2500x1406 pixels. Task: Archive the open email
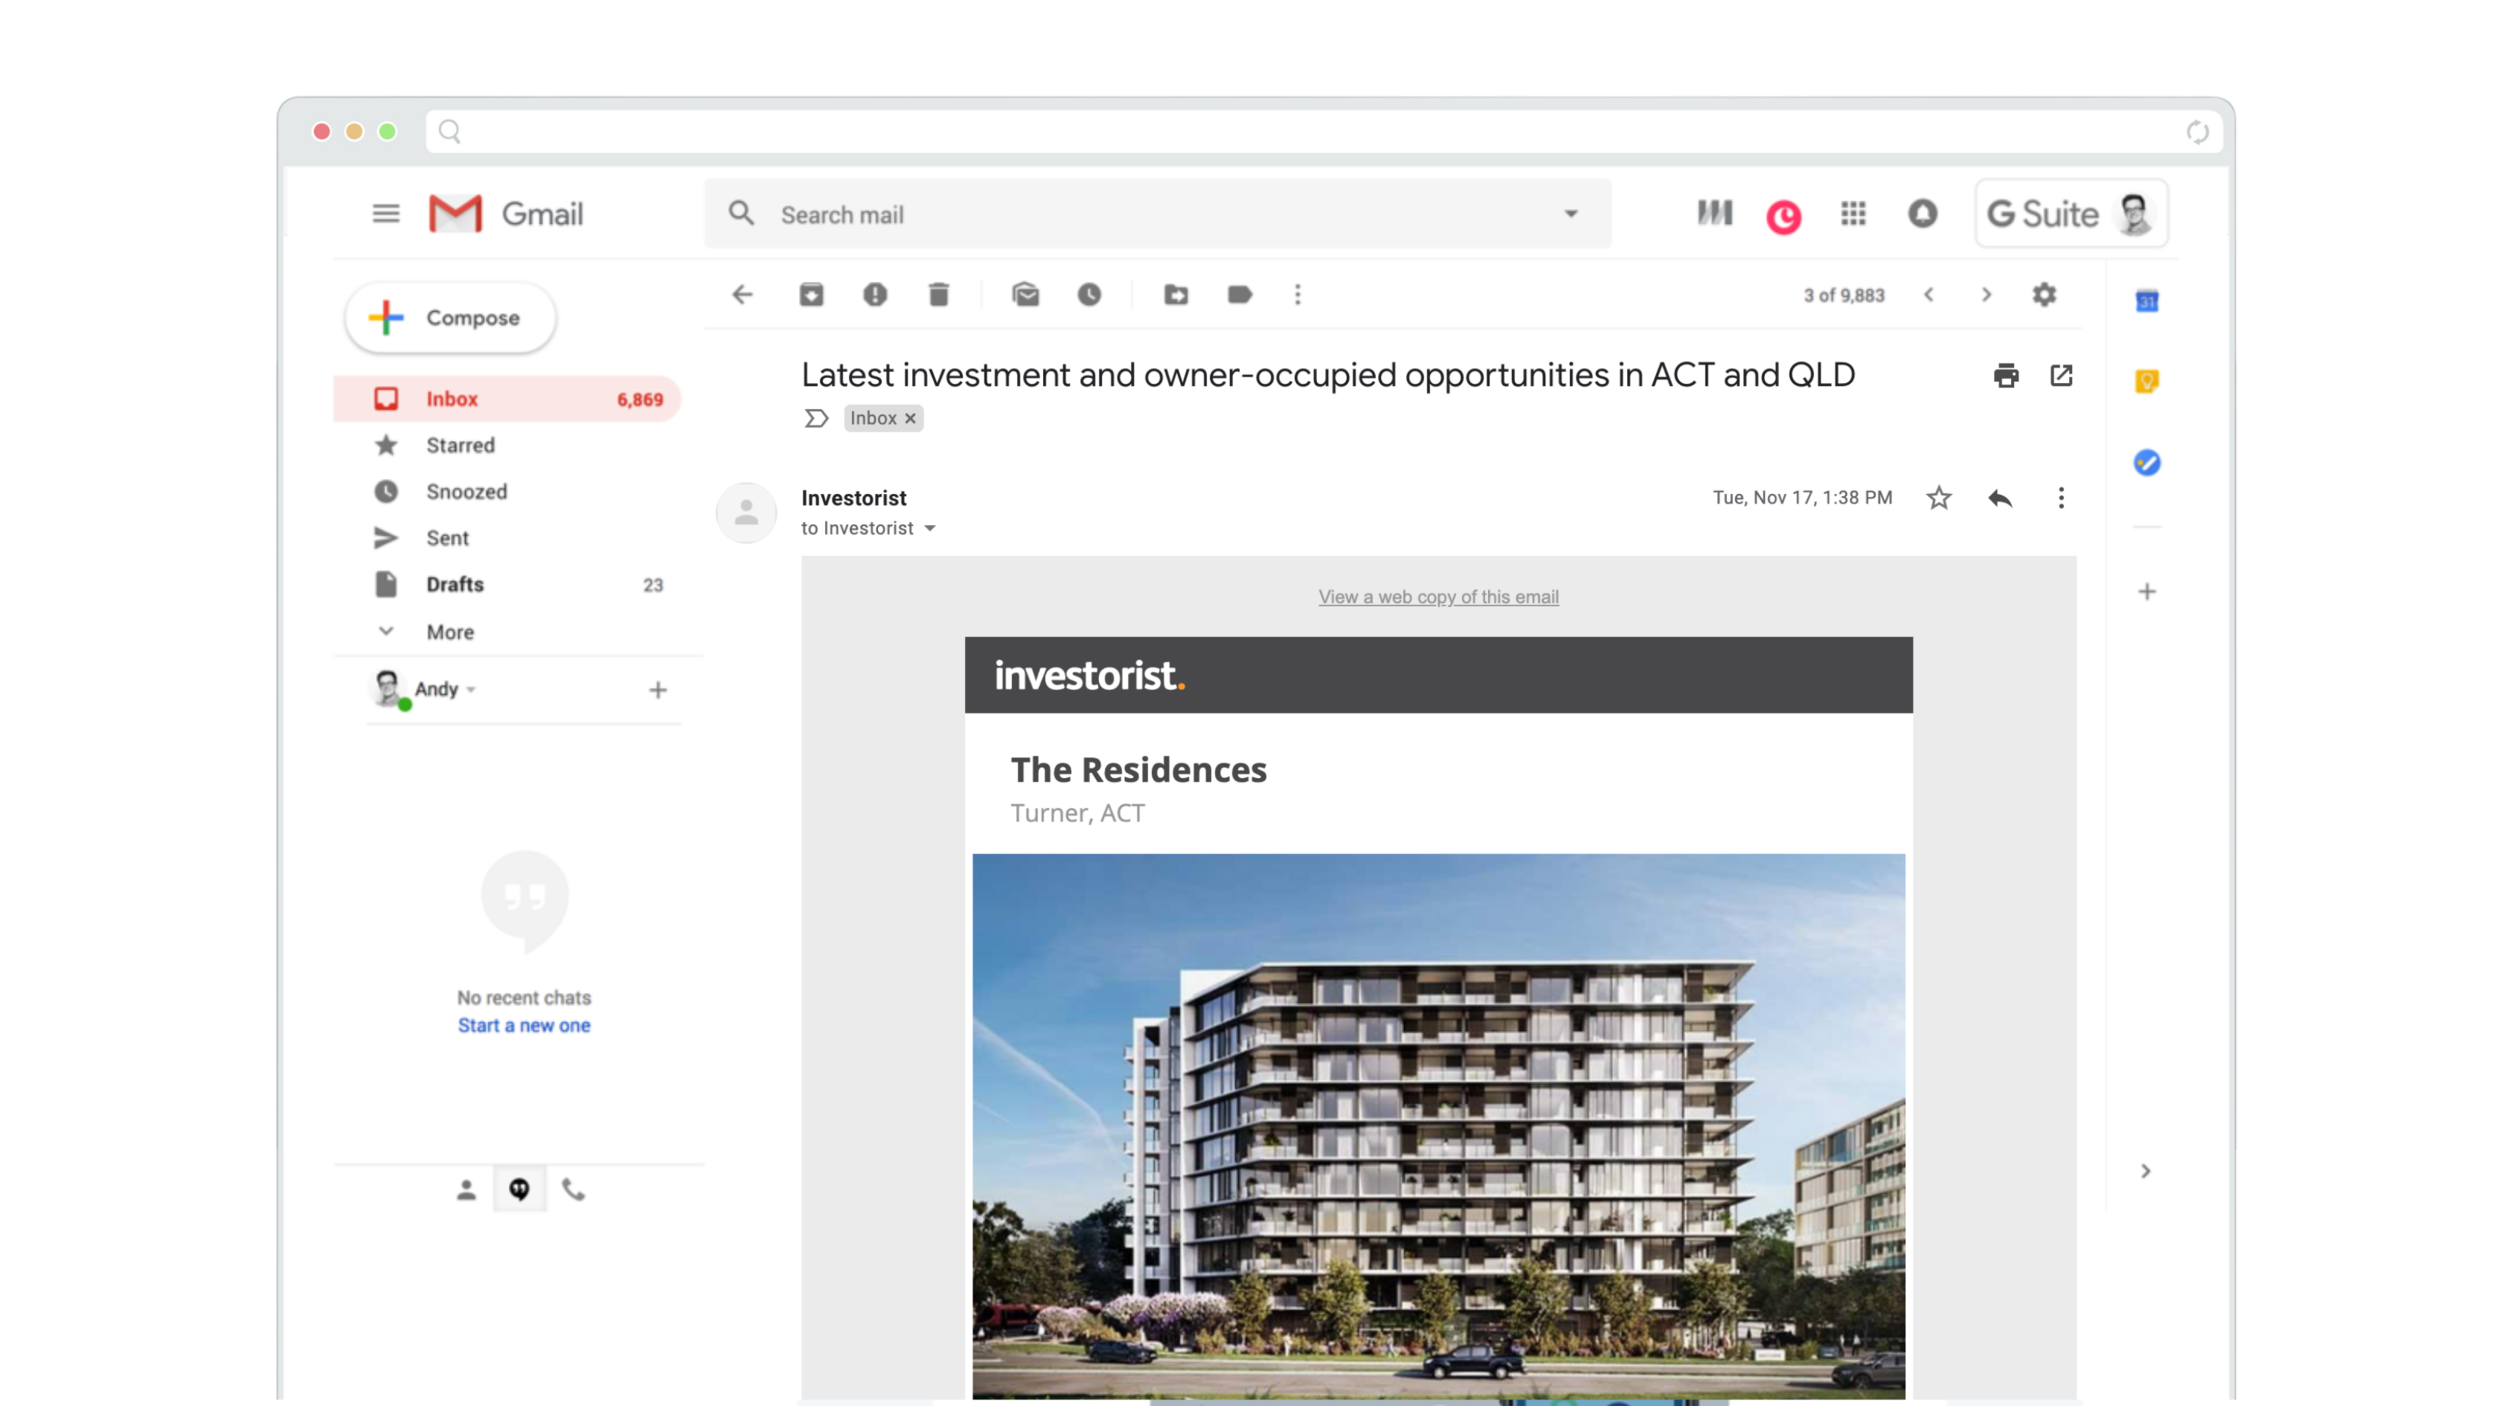click(x=811, y=294)
